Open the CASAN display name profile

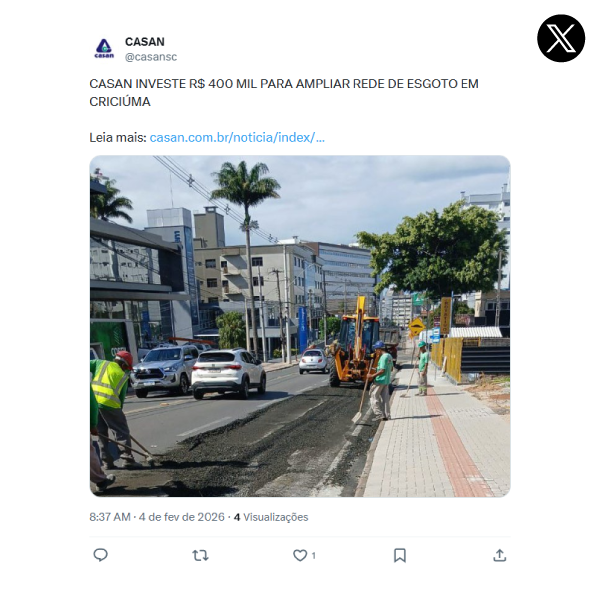(x=145, y=41)
